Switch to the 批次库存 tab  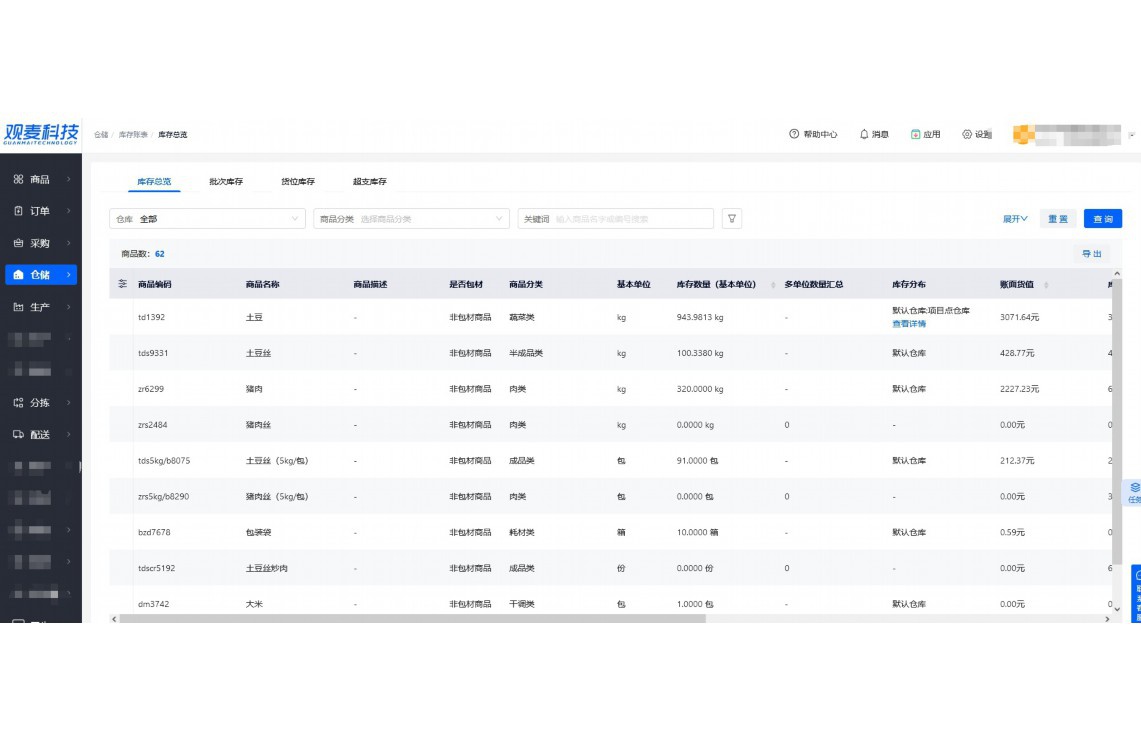point(226,182)
